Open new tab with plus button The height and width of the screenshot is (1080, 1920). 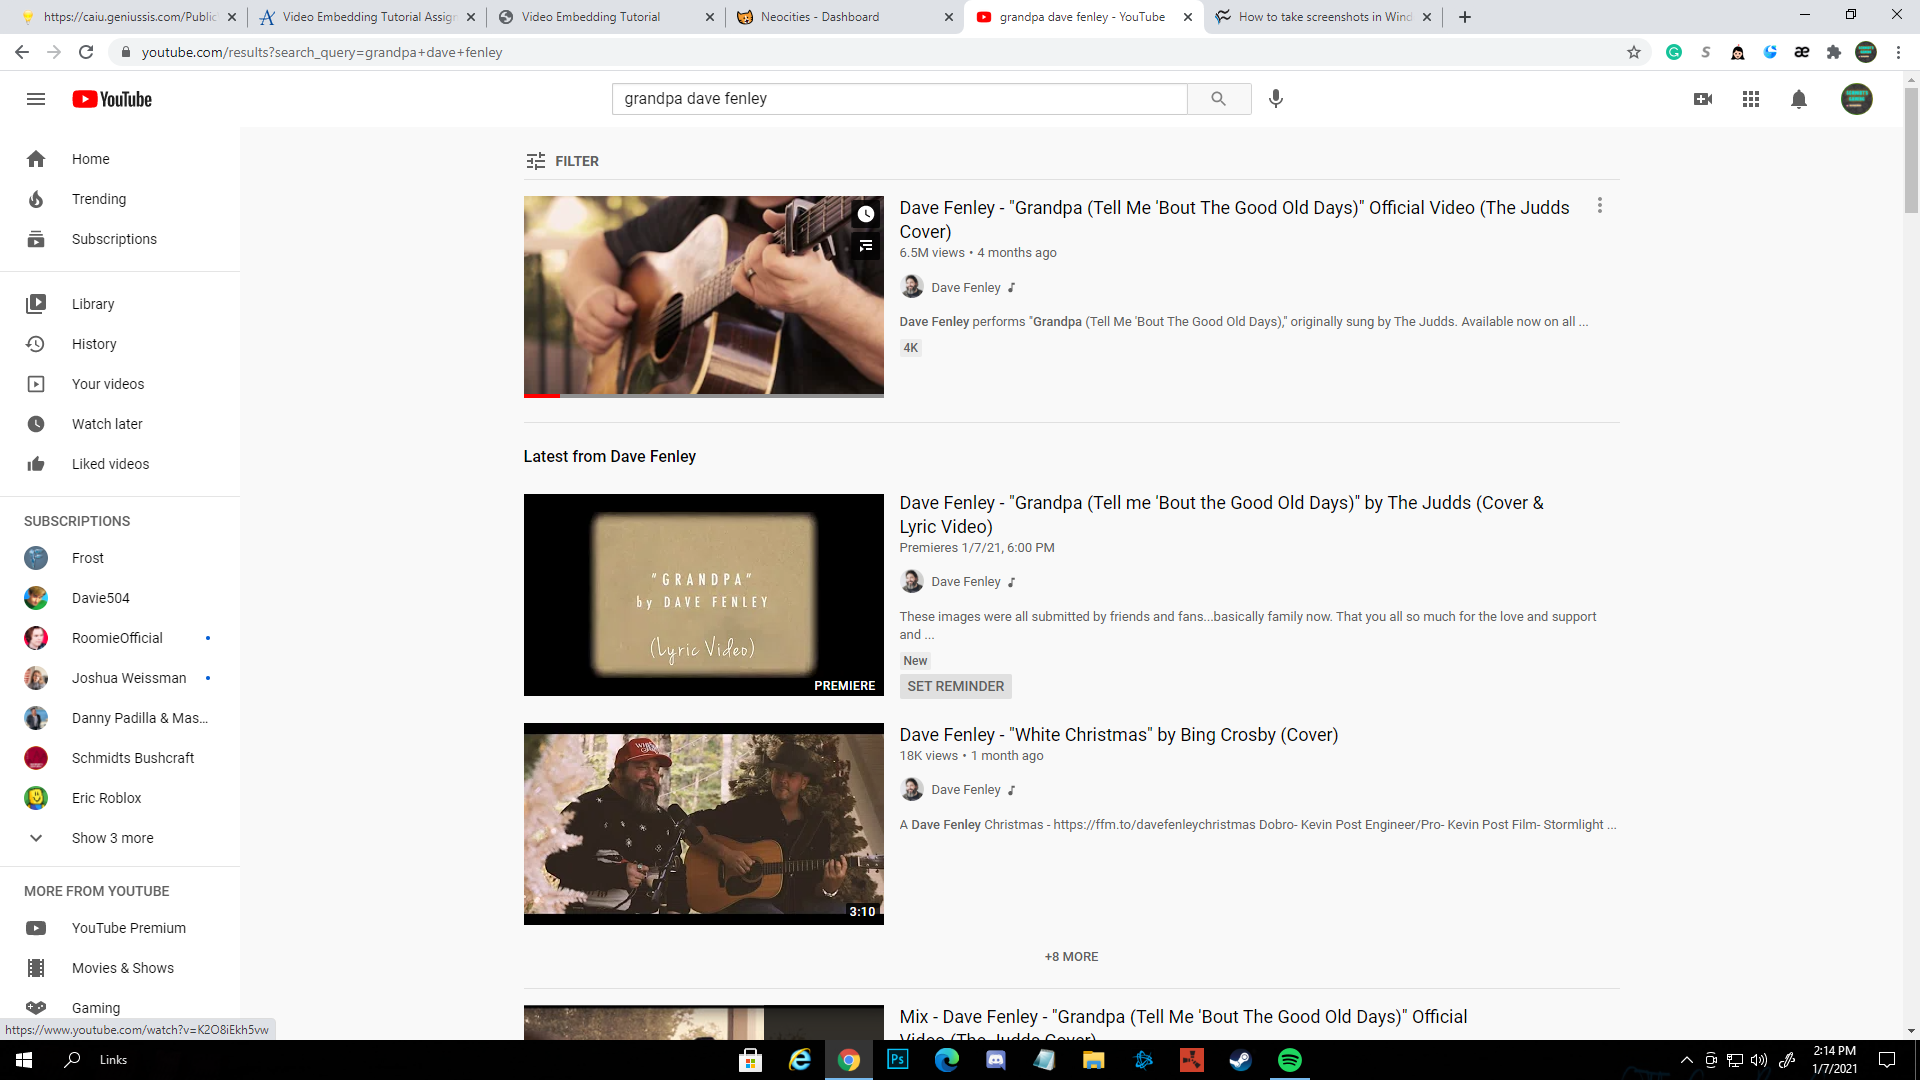pyautogui.click(x=1465, y=17)
